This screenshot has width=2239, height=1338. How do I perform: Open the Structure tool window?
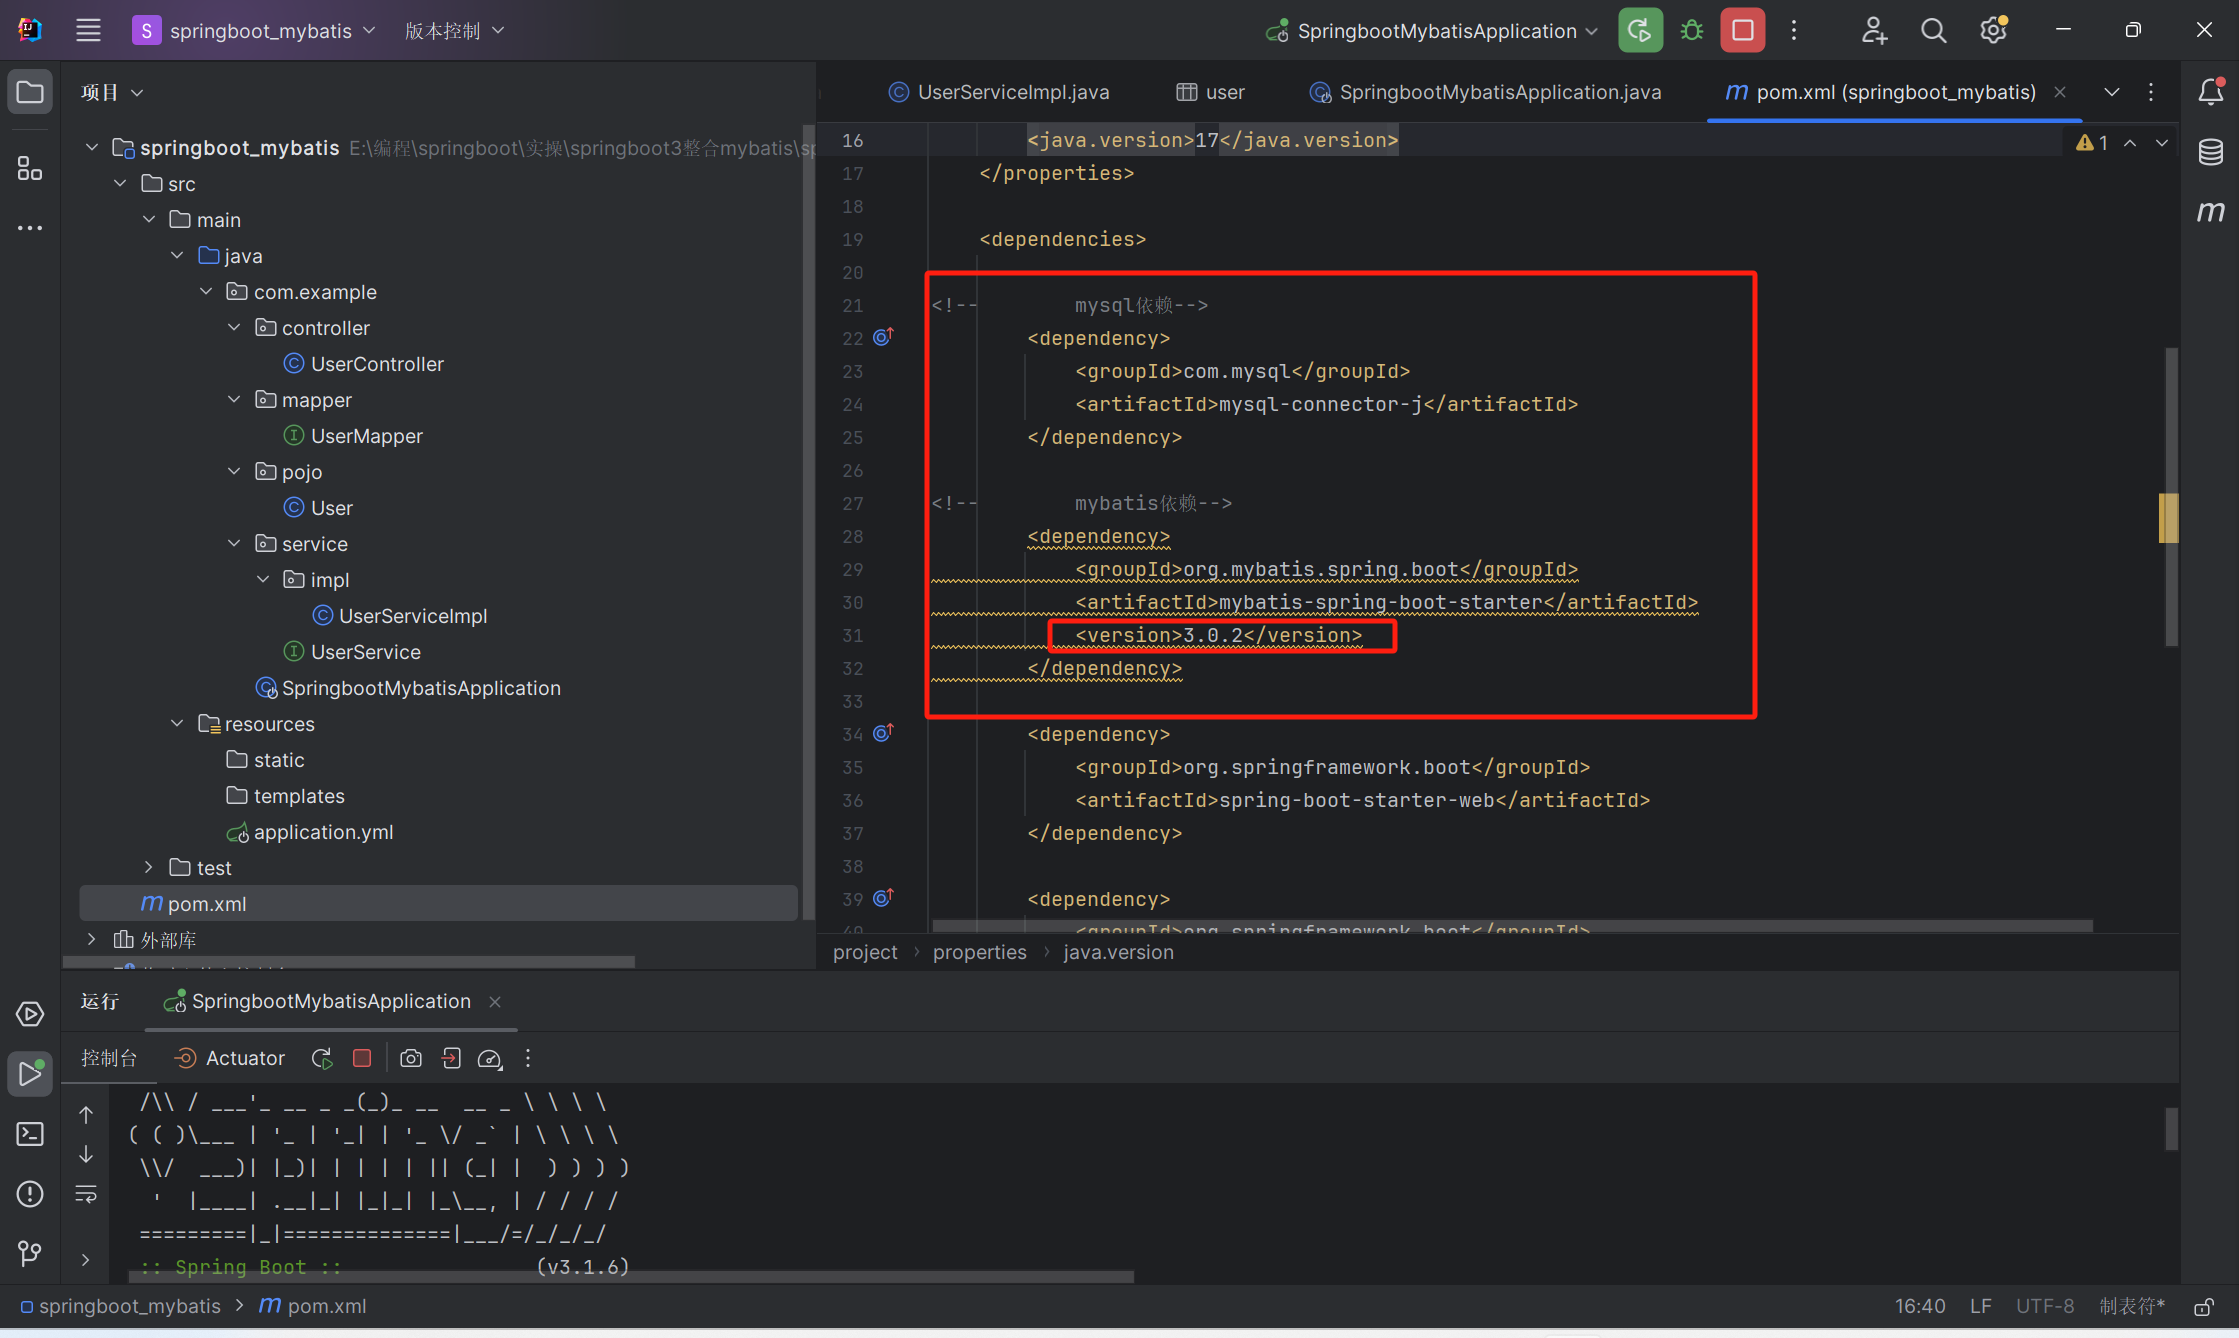30,168
